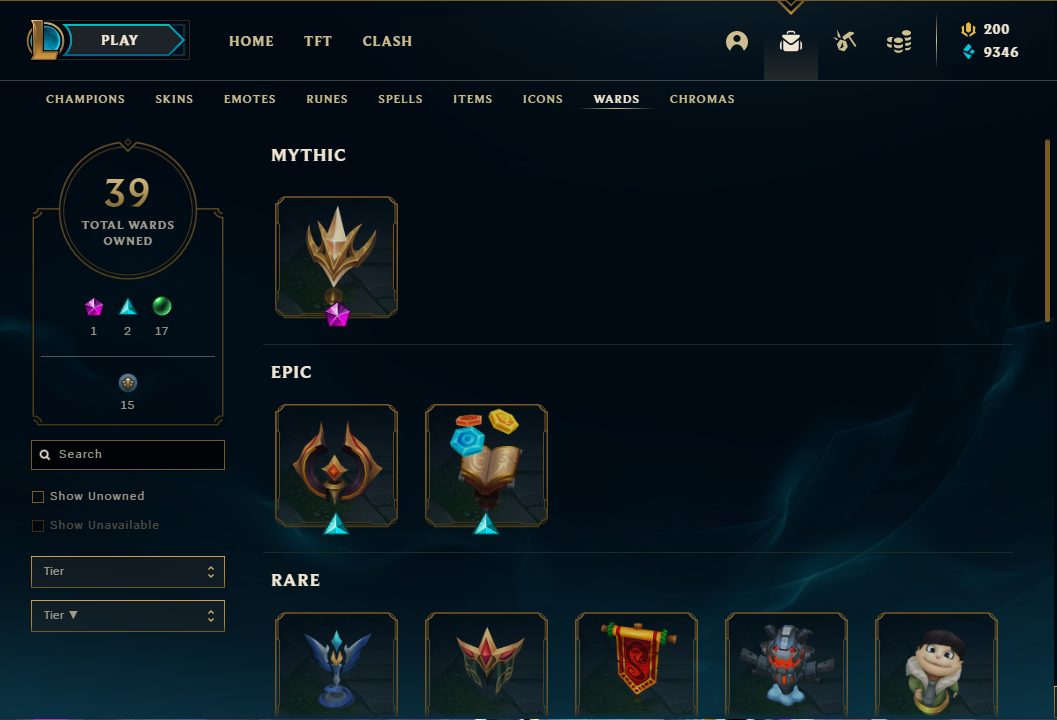The height and width of the screenshot is (720, 1057).
Task: Switch to the Skins tab
Action: click(174, 99)
